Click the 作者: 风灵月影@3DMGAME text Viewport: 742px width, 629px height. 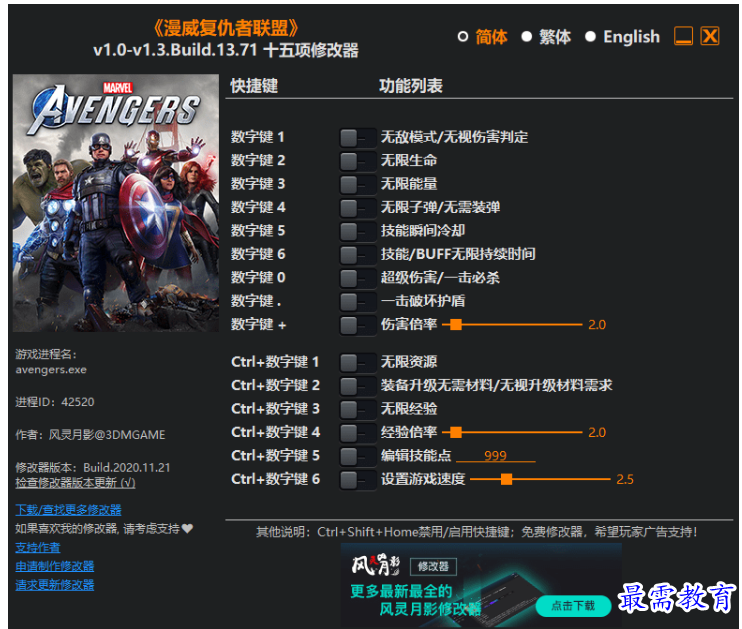click(90, 435)
